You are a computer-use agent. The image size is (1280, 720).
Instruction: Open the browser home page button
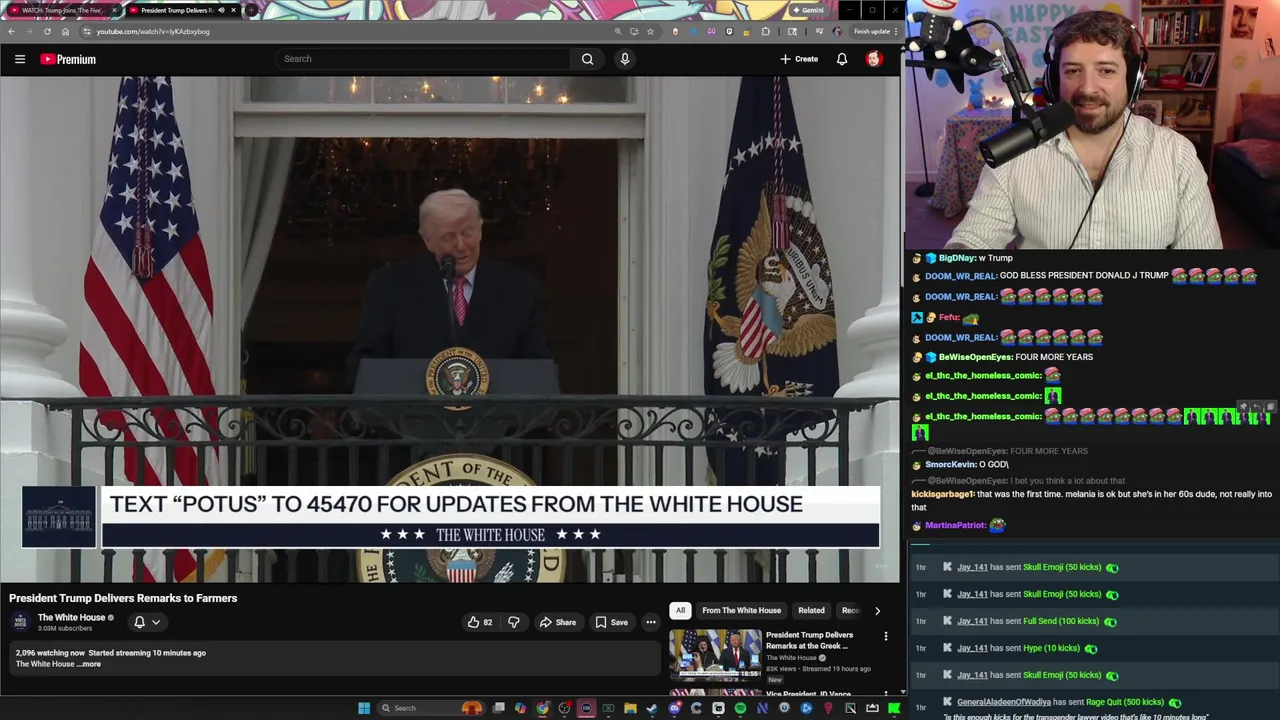(x=65, y=31)
